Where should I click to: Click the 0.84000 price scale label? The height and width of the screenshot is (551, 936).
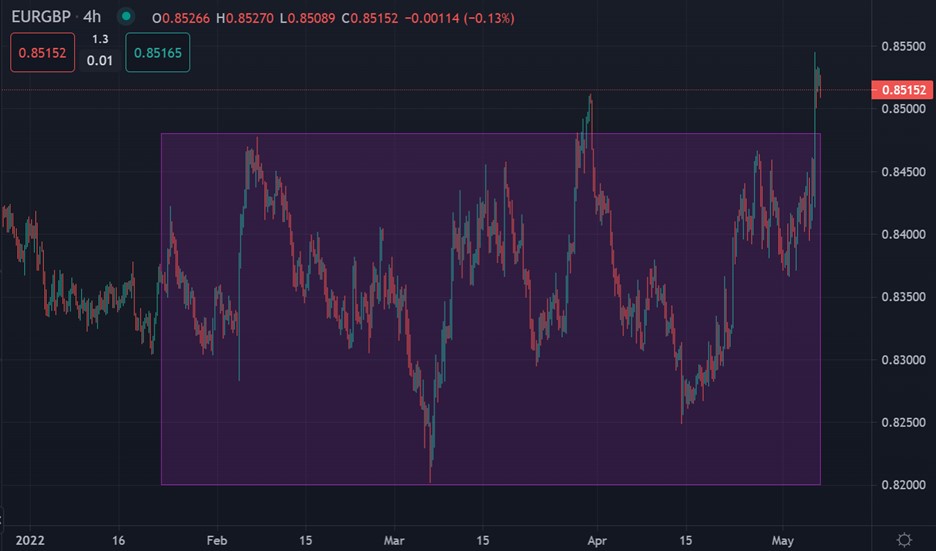coord(903,234)
